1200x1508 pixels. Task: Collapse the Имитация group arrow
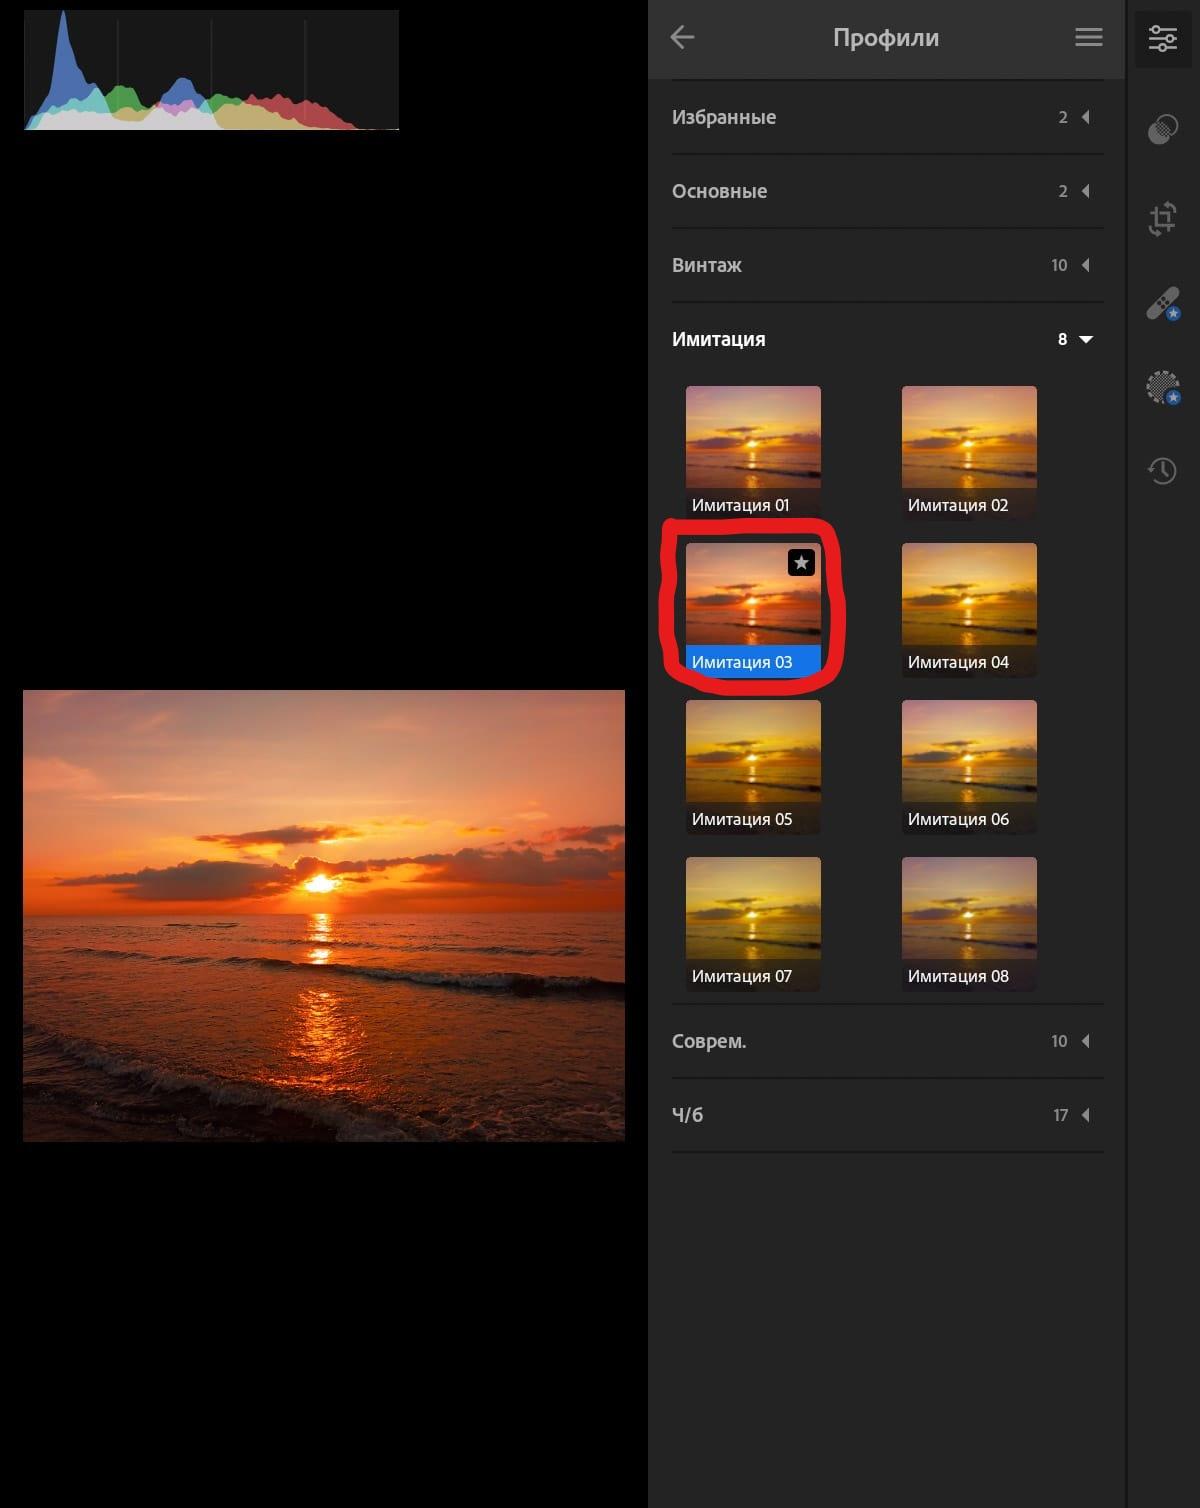pyautogui.click(x=1086, y=339)
